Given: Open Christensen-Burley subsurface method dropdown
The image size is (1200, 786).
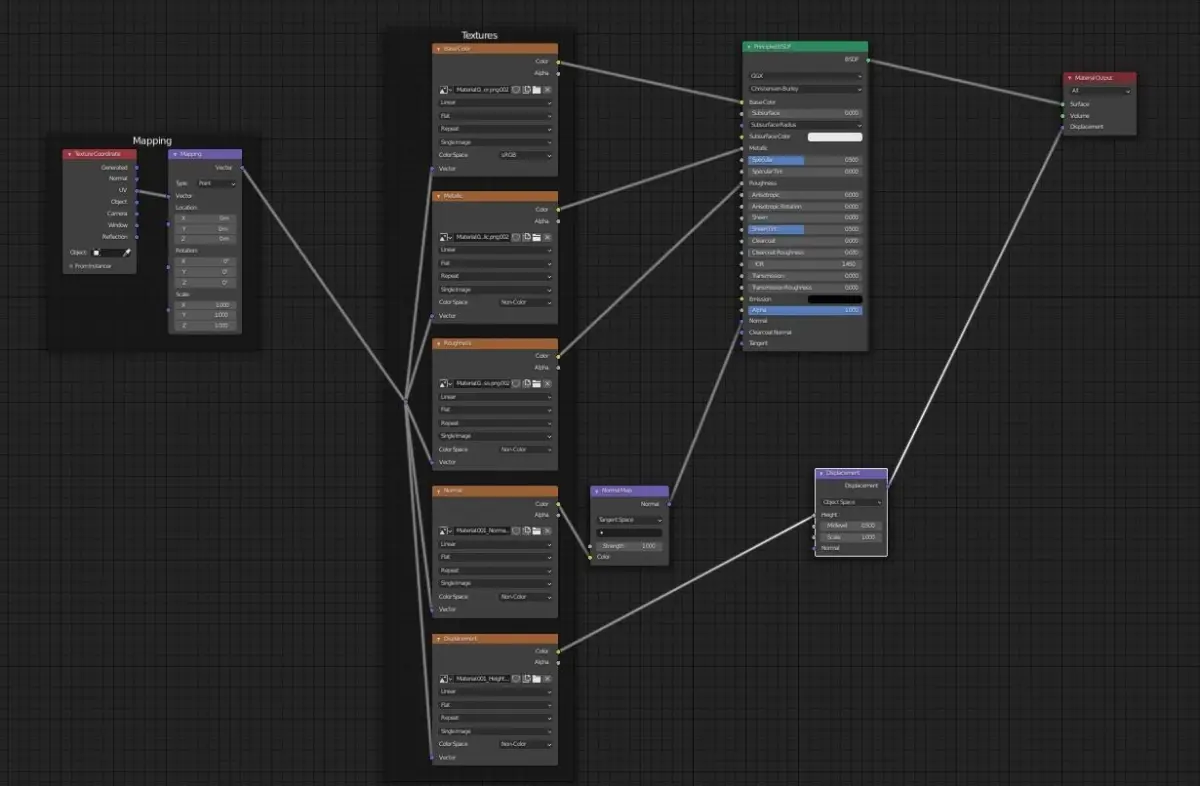Looking at the screenshot, I should tap(805, 89).
